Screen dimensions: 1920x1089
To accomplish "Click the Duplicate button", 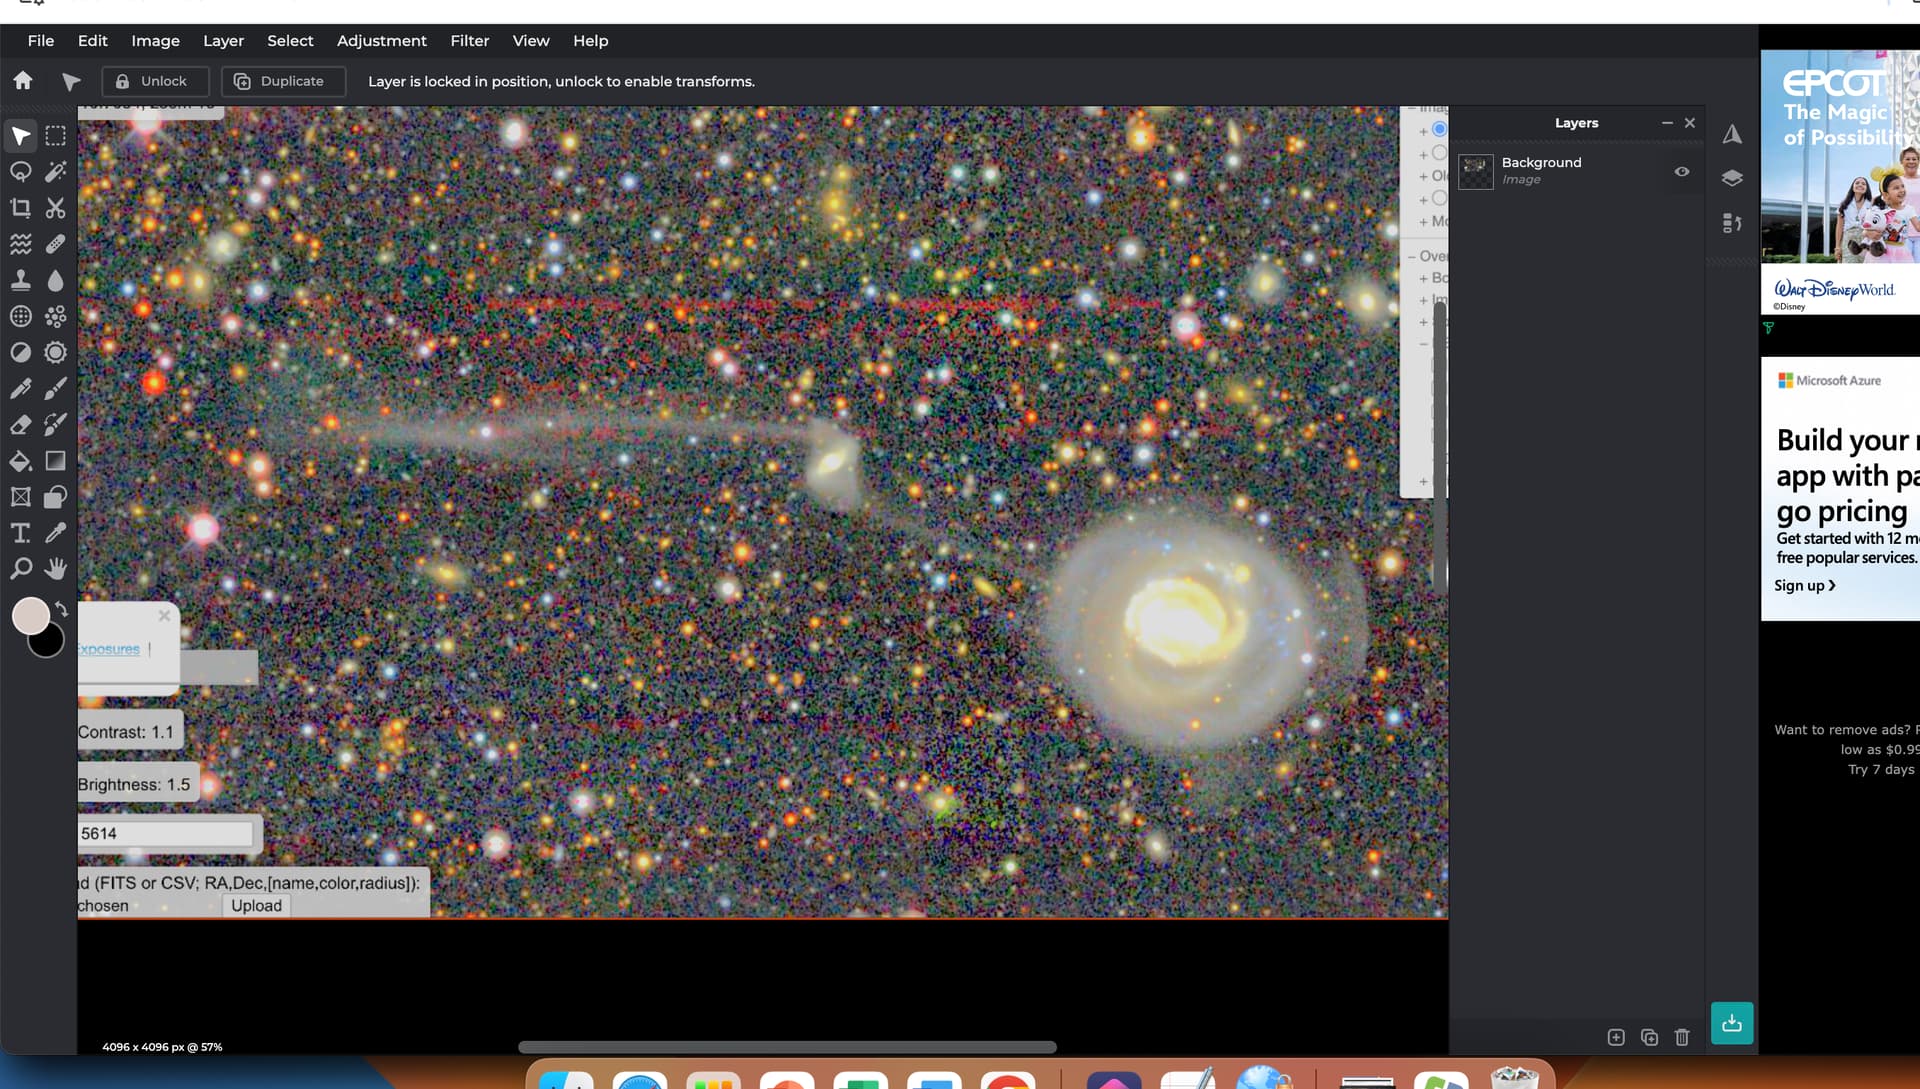I will point(283,81).
